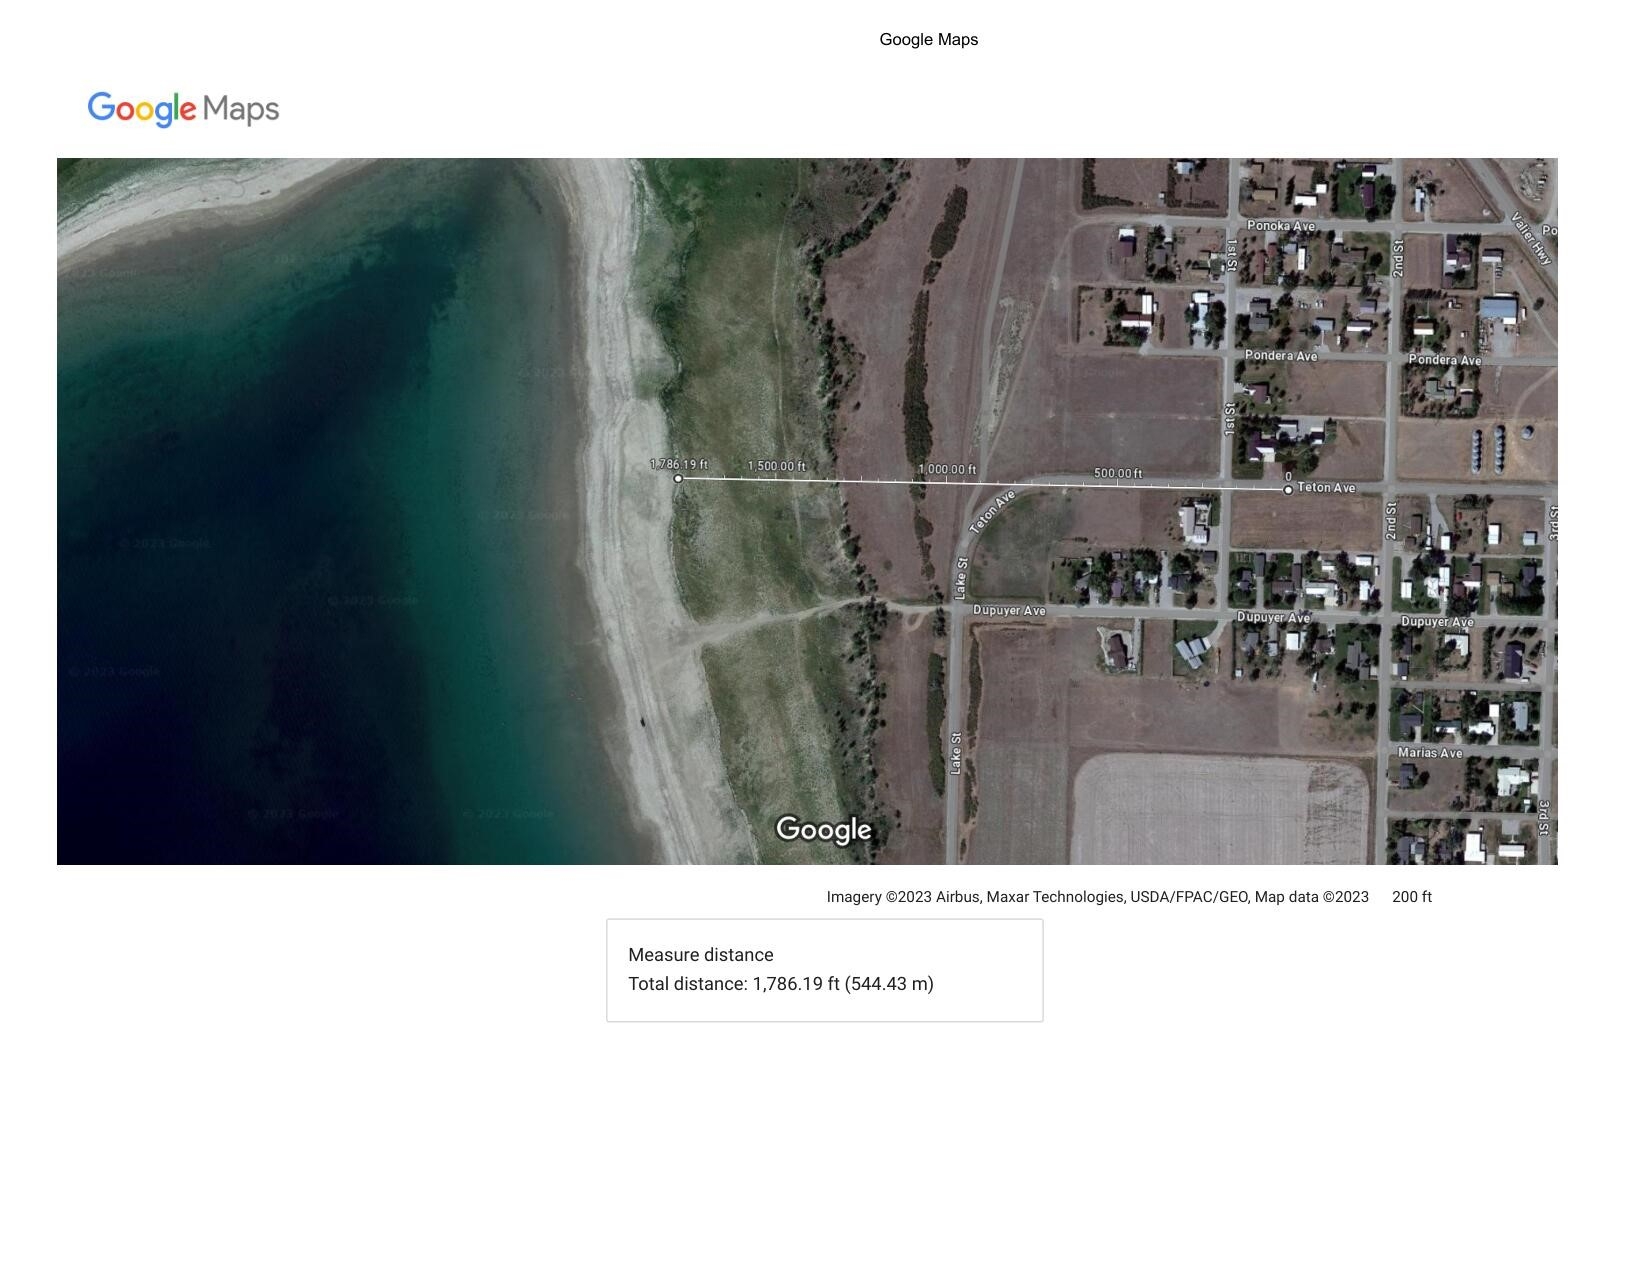1650x1275 pixels.
Task: Click the Google Maps logo
Action: pyautogui.click(x=183, y=108)
